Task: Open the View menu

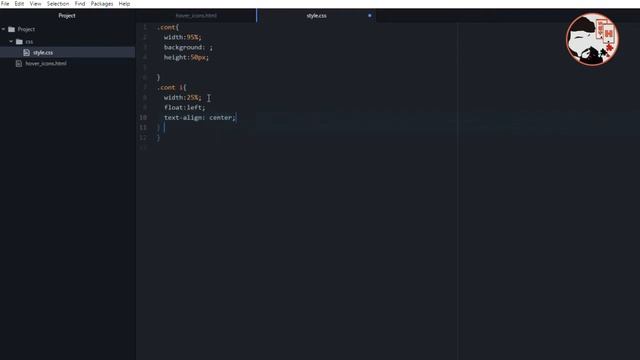Action: 36,4
